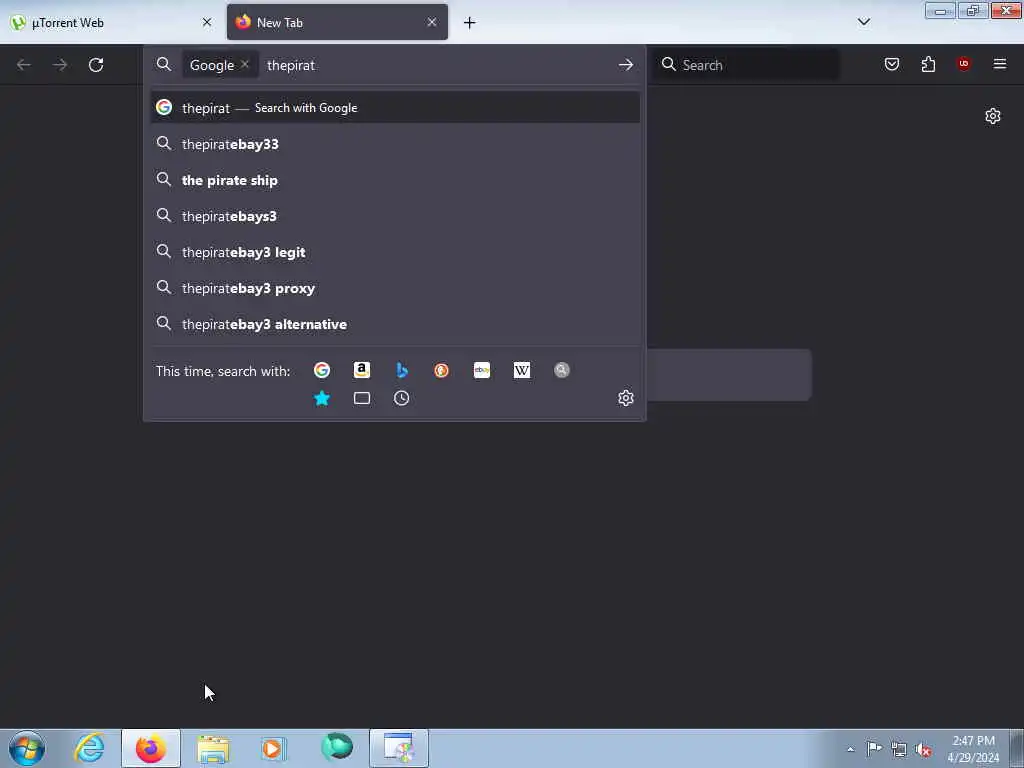Viewport: 1024px width, 768px height.
Task: Choose suggestion thepiratebay33
Action: point(395,144)
